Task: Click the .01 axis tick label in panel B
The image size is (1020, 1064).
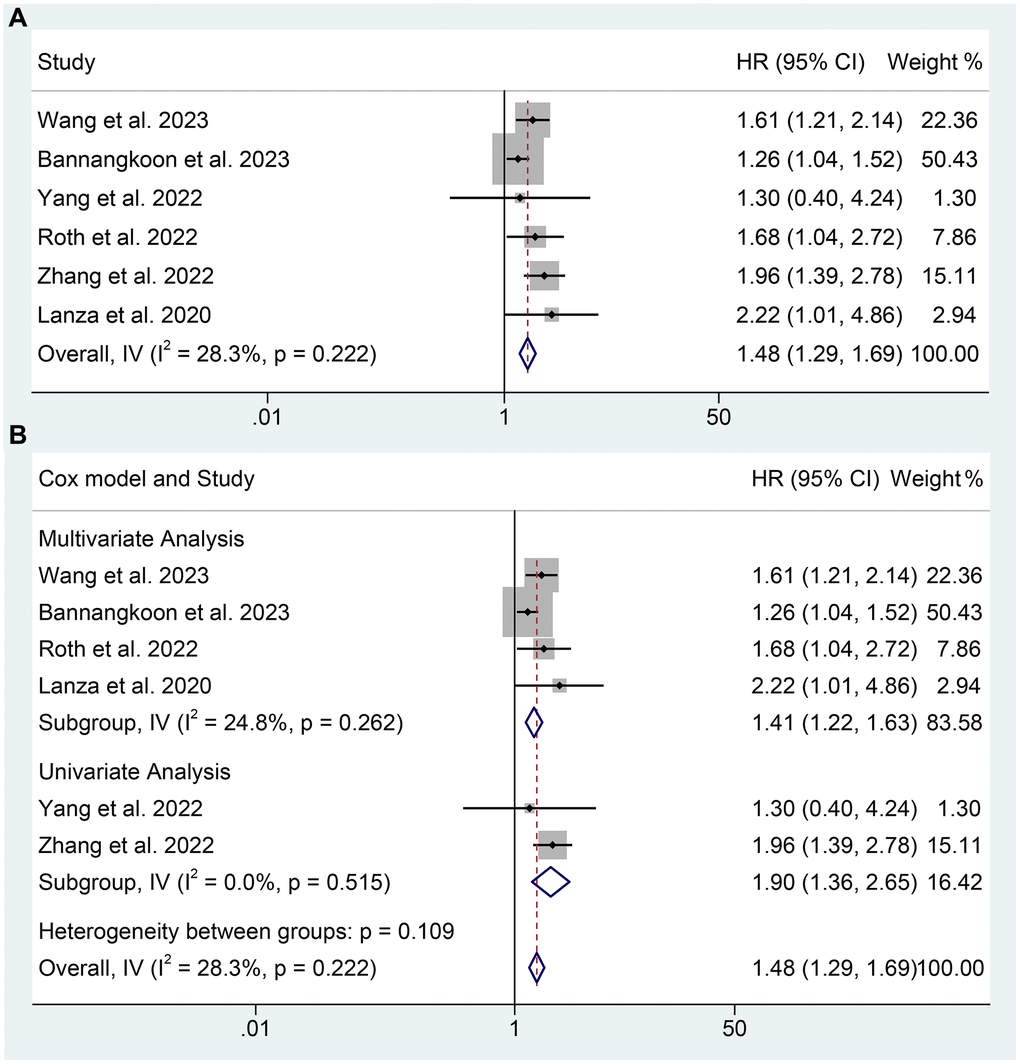Action: [255, 1029]
